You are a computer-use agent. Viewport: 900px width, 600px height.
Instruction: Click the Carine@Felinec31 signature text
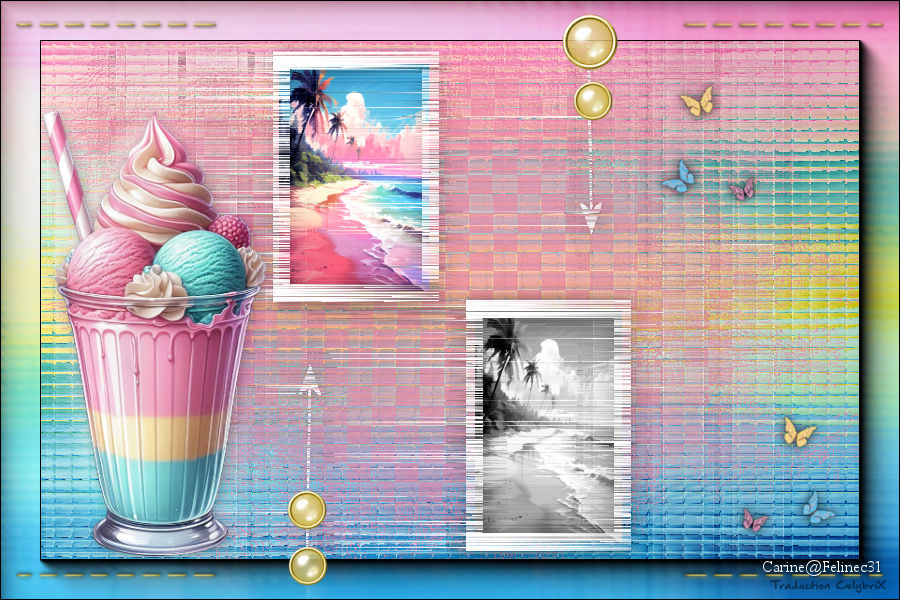[822, 567]
